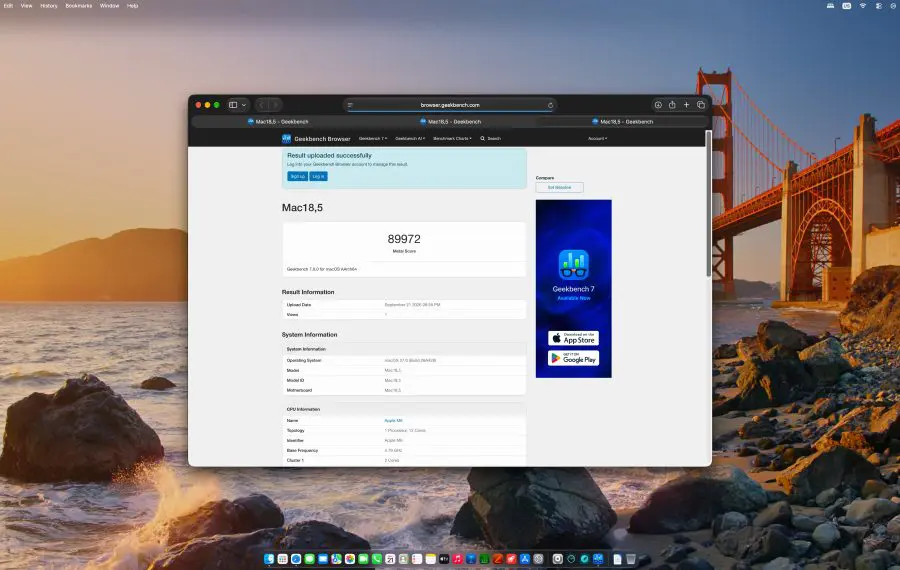
Task: Click the Sign up button
Action: point(297,176)
